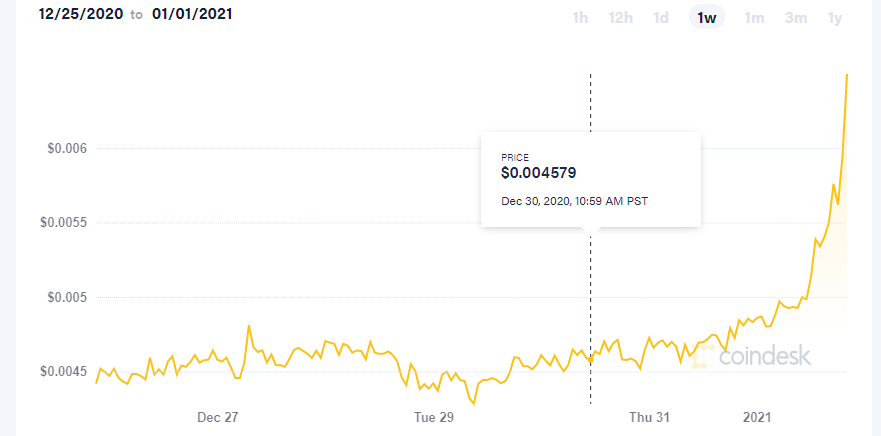Click the active 1w range button
The image size is (881, 436).
tap(707, 18)
